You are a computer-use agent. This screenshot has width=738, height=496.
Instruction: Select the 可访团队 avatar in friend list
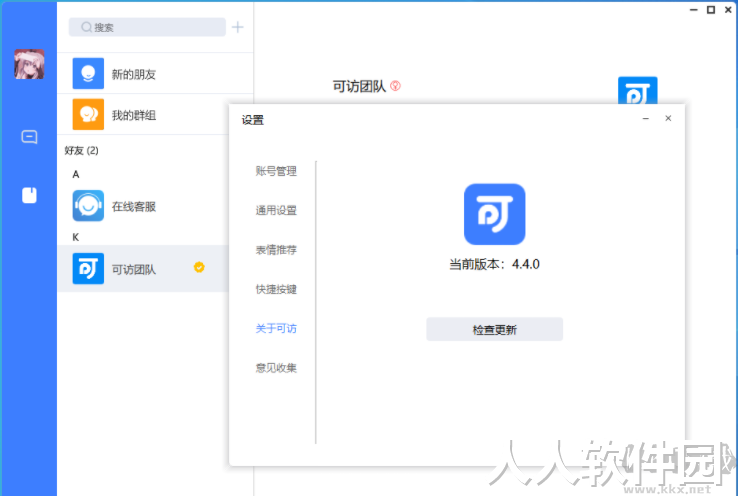click(88, 269)
